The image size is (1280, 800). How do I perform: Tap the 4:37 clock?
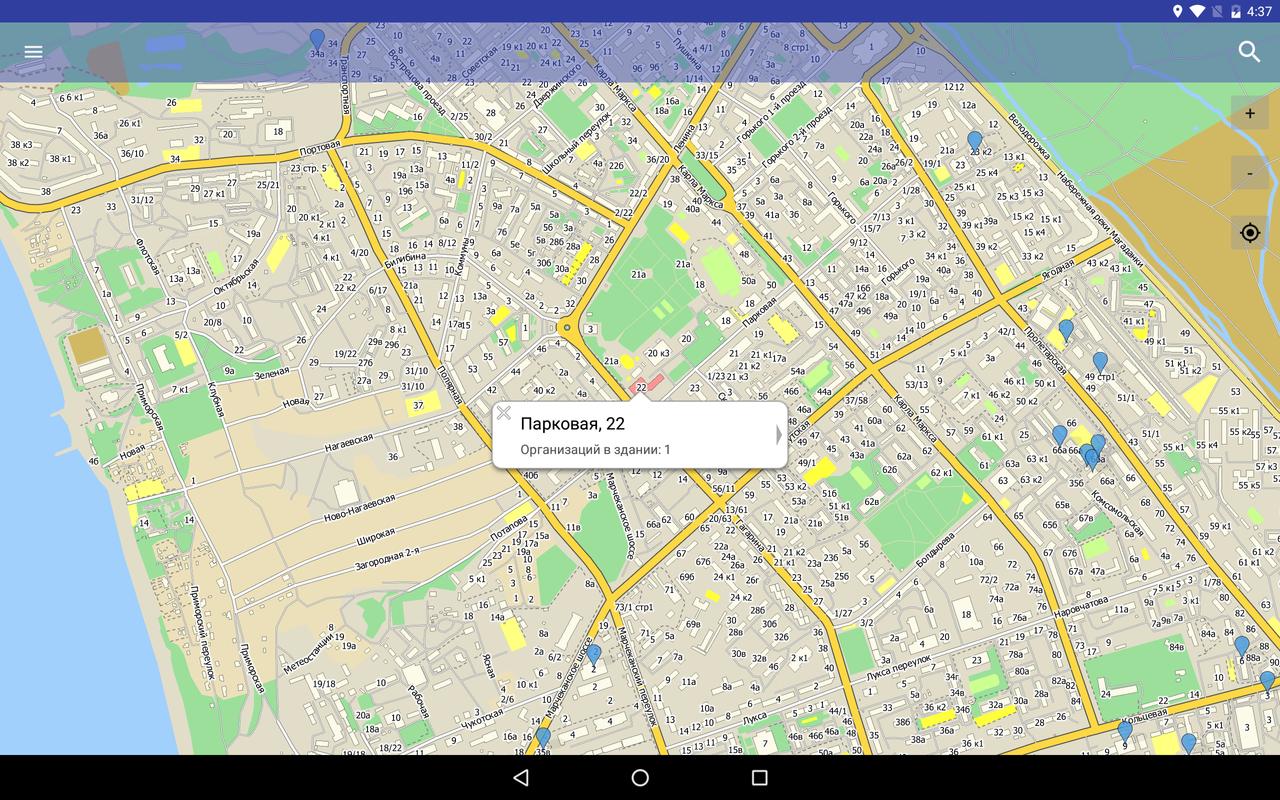coord(1259,11)
